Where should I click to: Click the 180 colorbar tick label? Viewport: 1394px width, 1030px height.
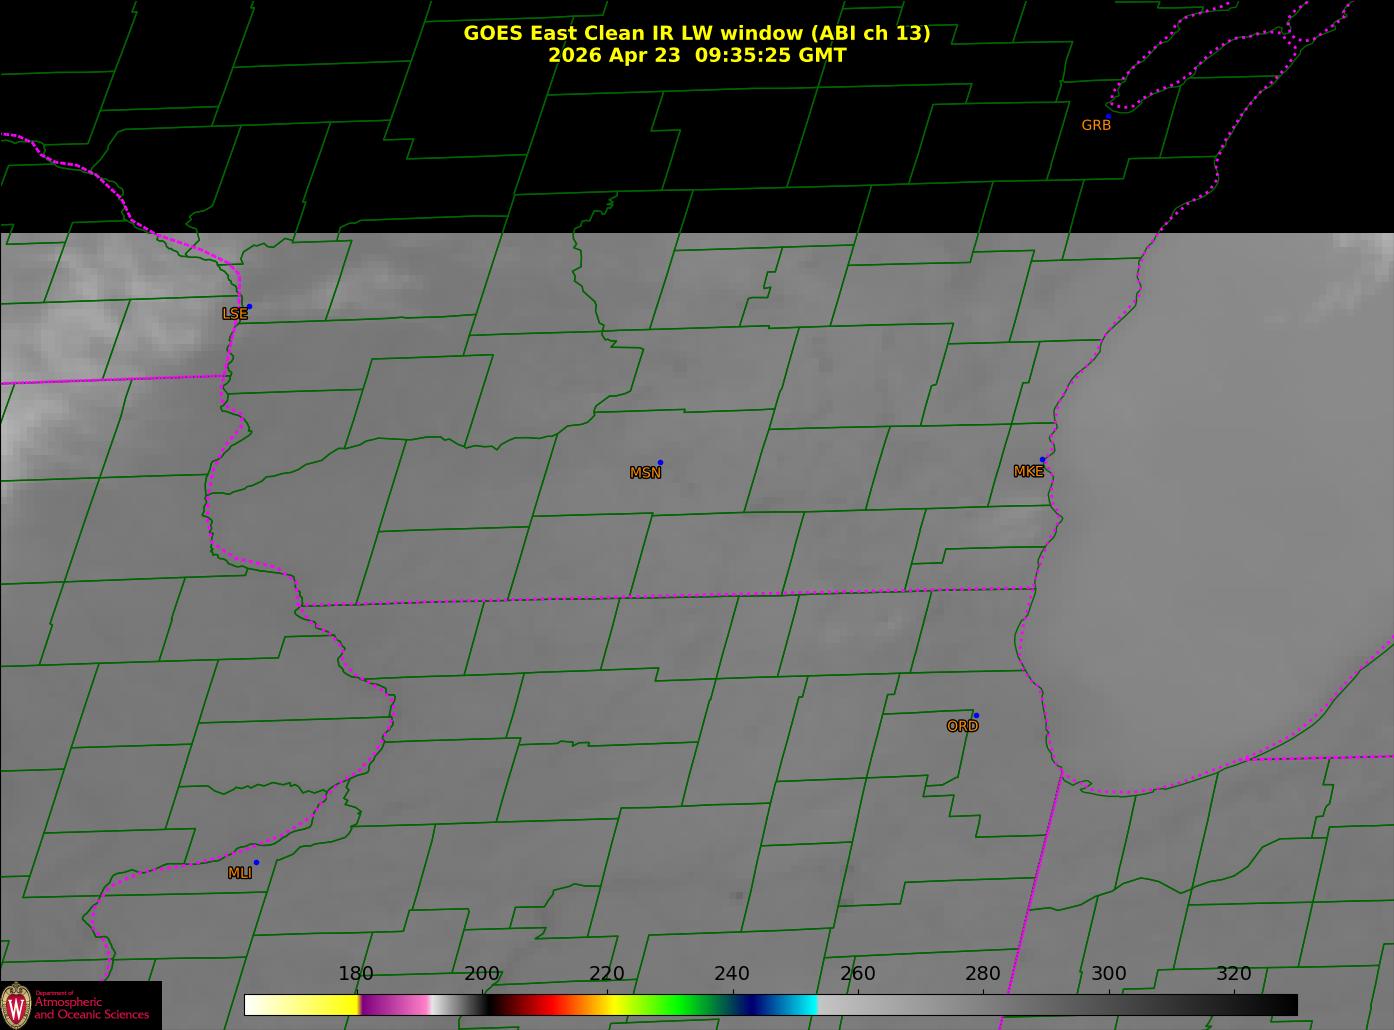(x=356, y=973)
